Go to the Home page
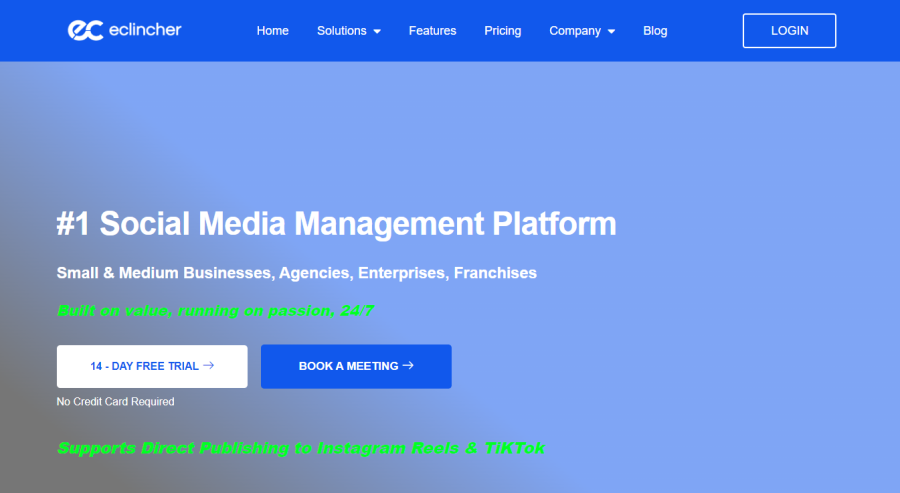The image size is (900, 493). (273, 31)
